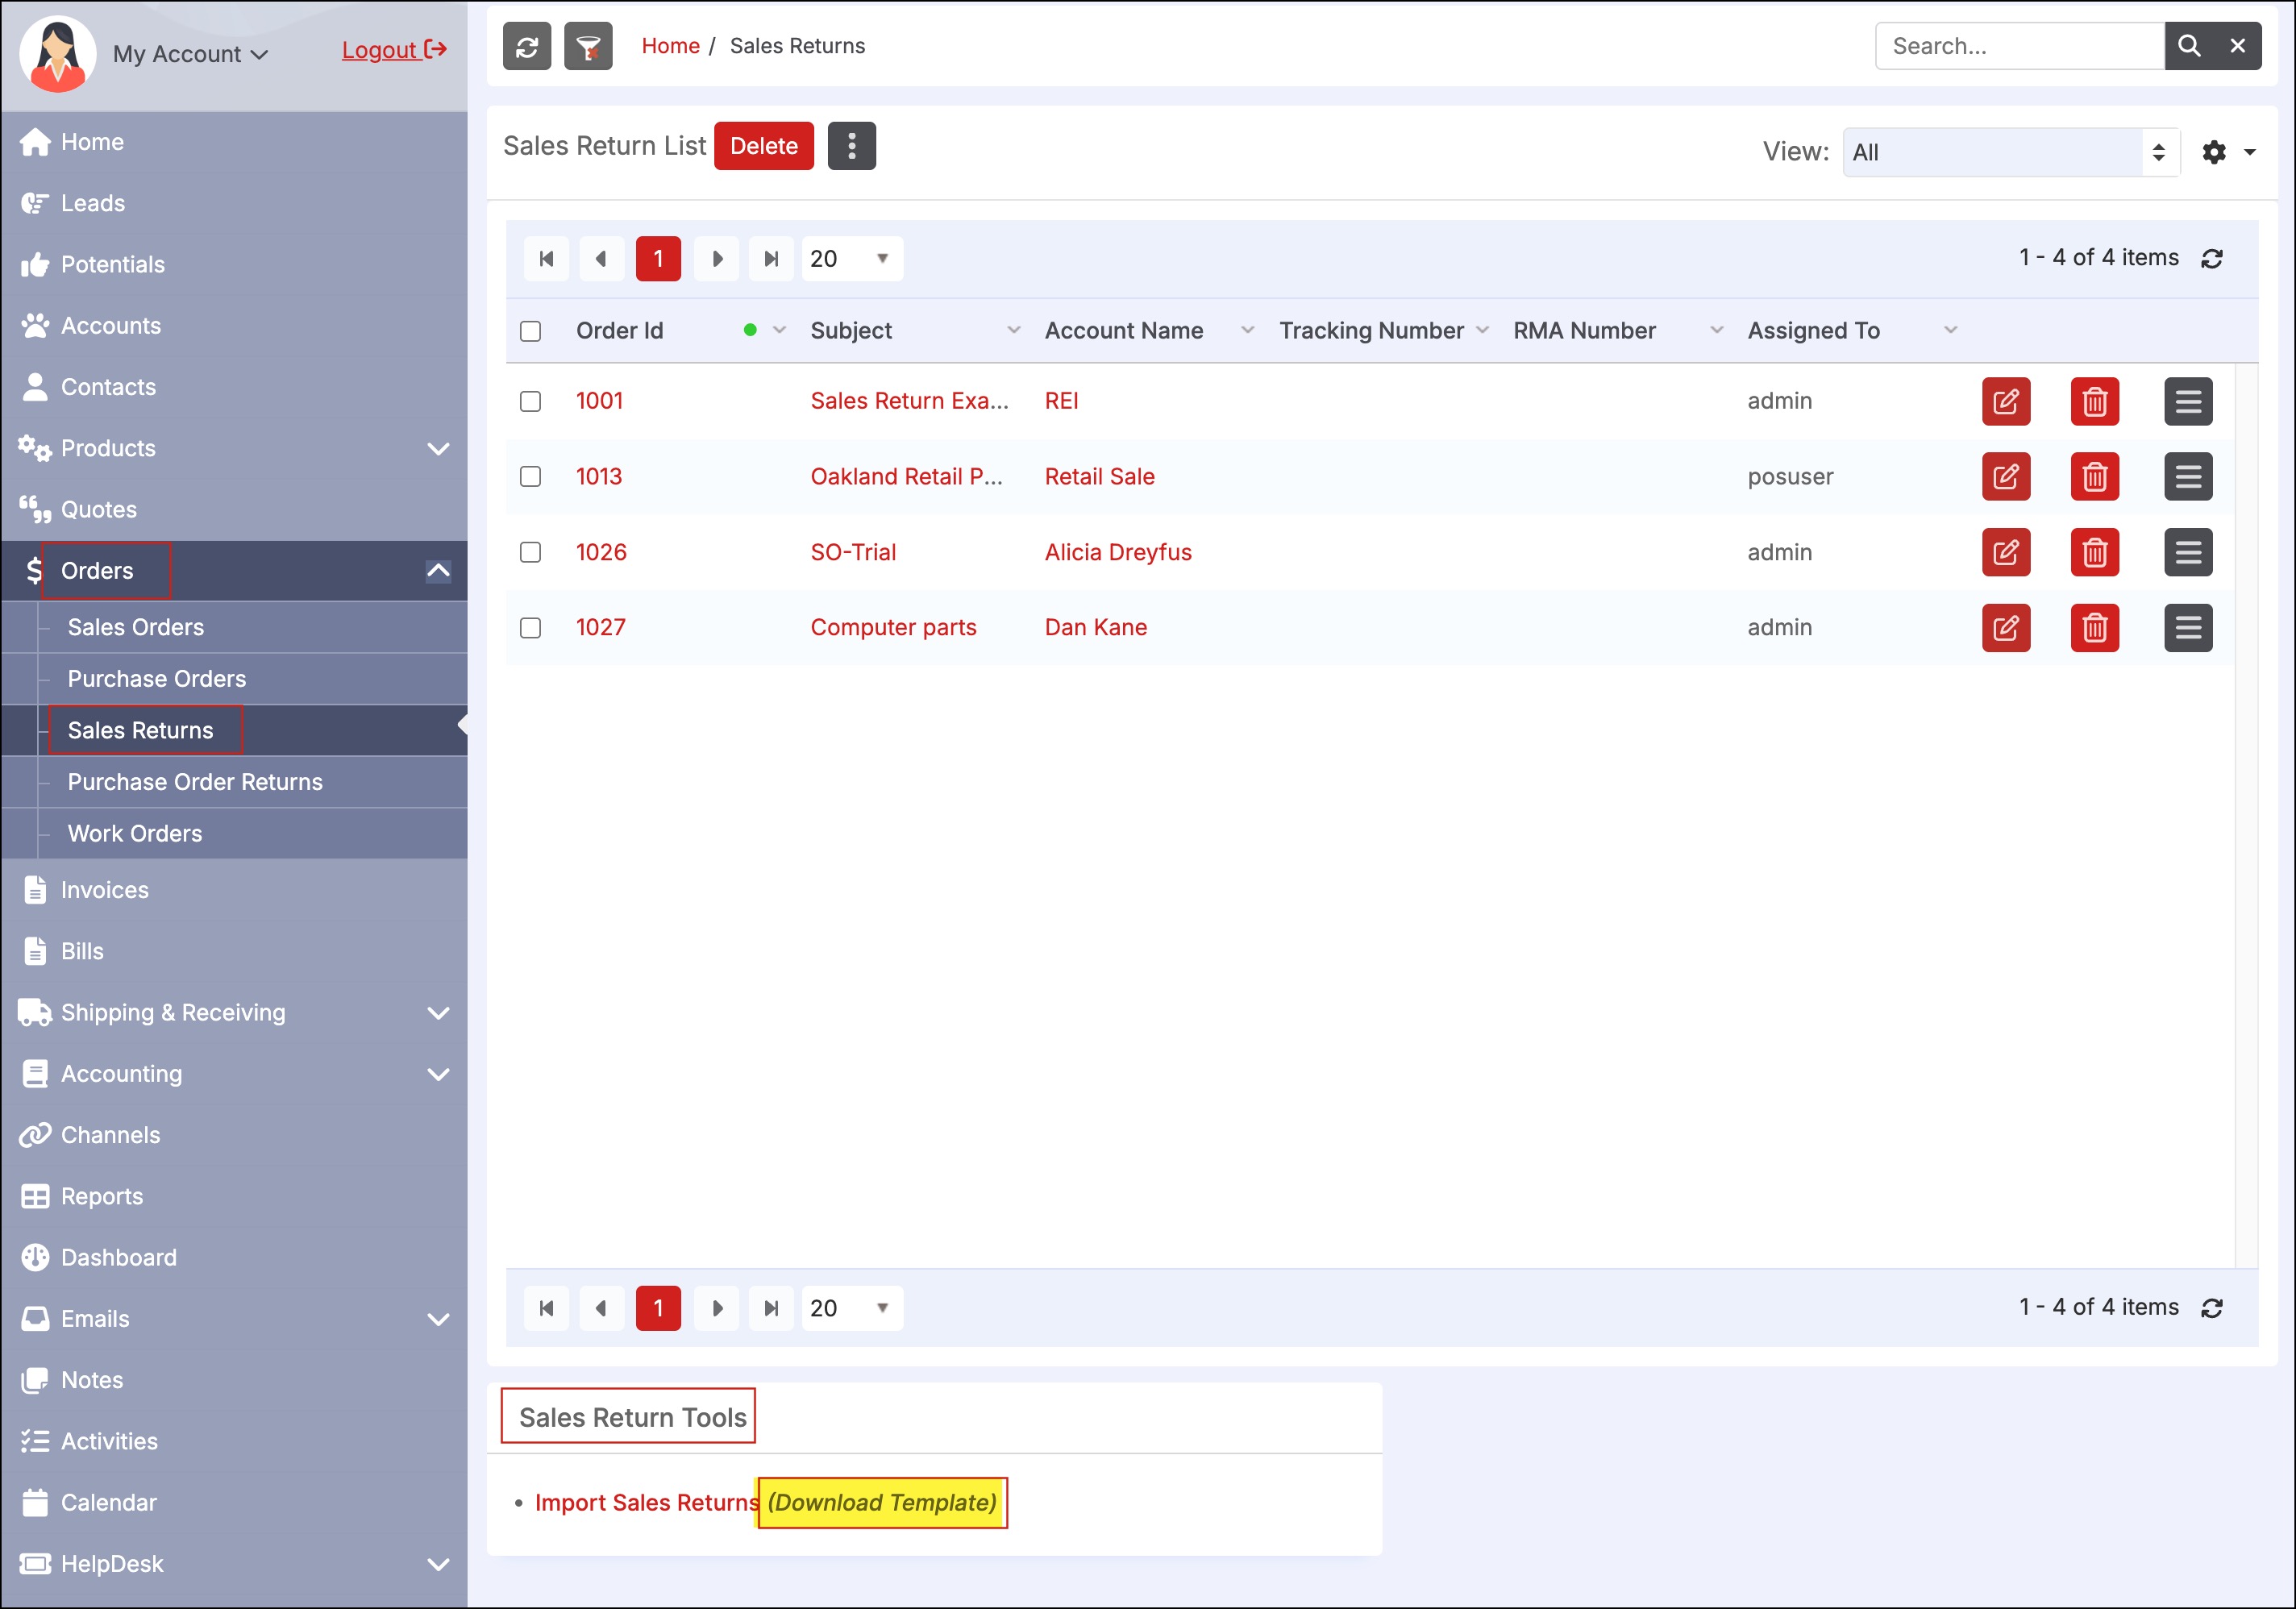Open account link Alicia Dreyfus
The image size is (2296, 1609).
point(1118,552)
